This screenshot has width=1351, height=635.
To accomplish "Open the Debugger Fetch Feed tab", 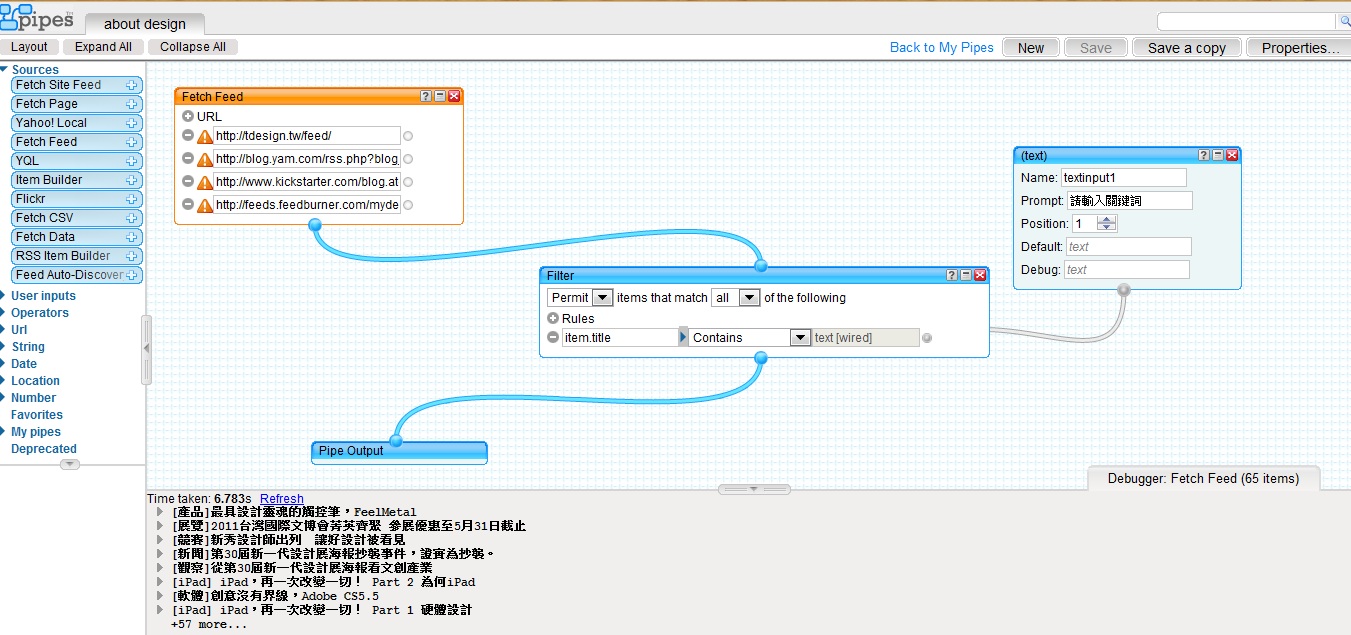I will 1202,479.
